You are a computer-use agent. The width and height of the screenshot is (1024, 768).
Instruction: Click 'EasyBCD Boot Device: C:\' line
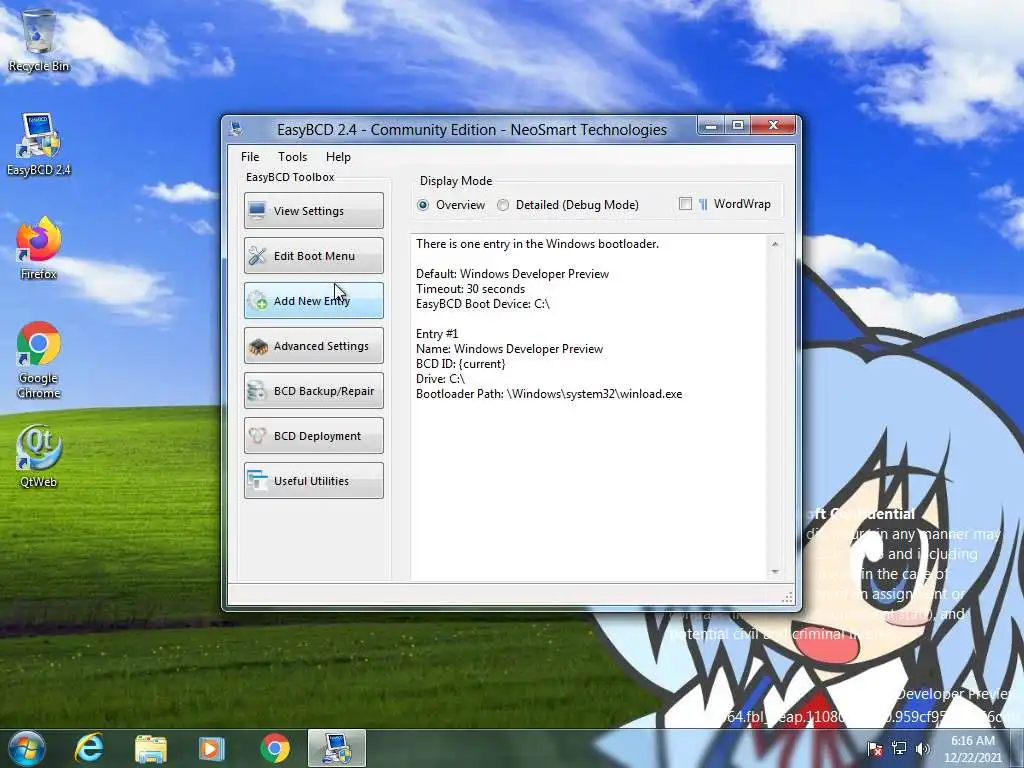point(483,304)
